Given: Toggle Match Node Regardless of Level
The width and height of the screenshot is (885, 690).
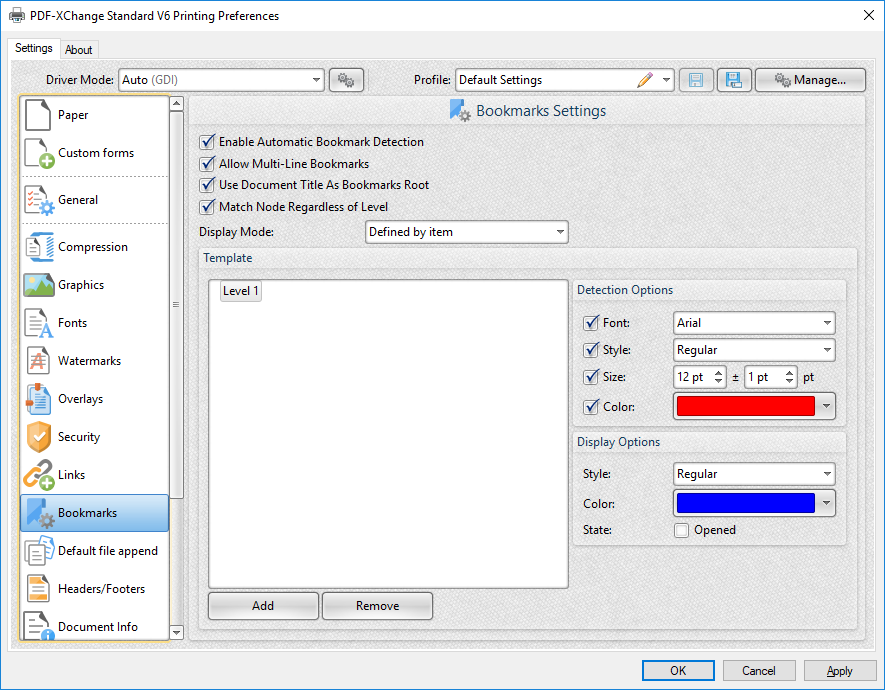Looking at the screenshot, I should coord(207,207).
